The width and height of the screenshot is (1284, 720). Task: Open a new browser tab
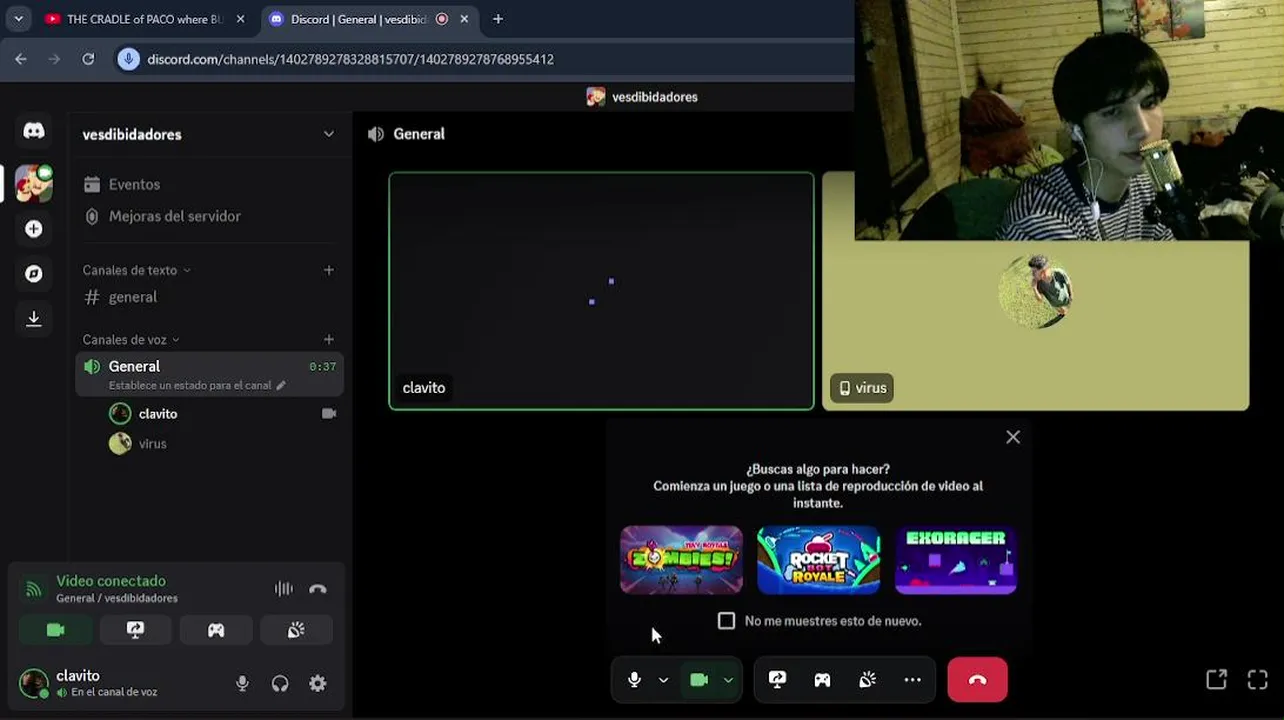point(498,19)
